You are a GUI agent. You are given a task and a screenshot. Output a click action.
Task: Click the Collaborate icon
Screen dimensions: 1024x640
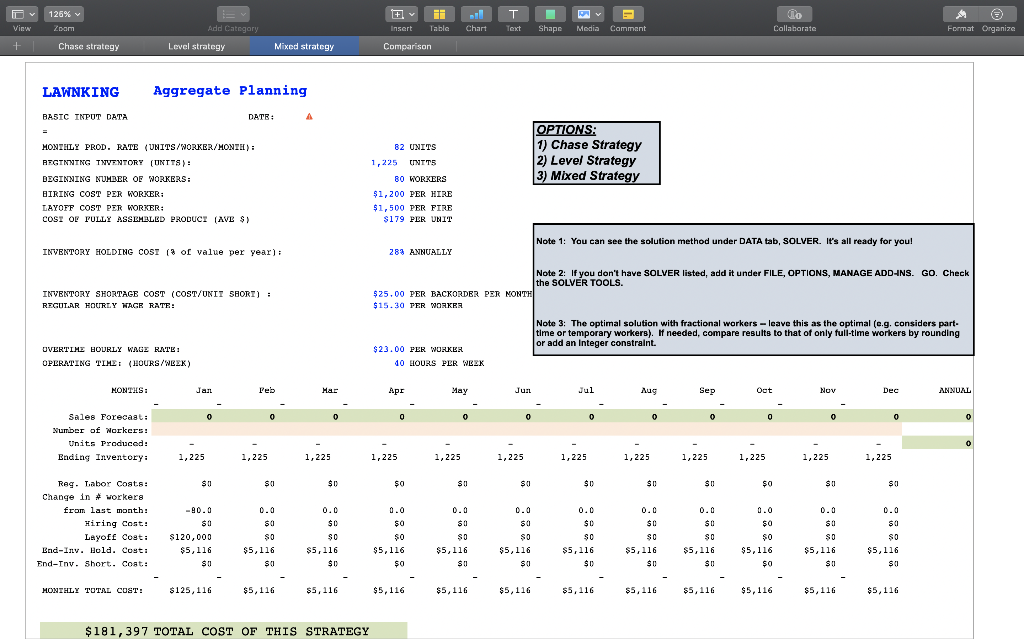[795, 14]
